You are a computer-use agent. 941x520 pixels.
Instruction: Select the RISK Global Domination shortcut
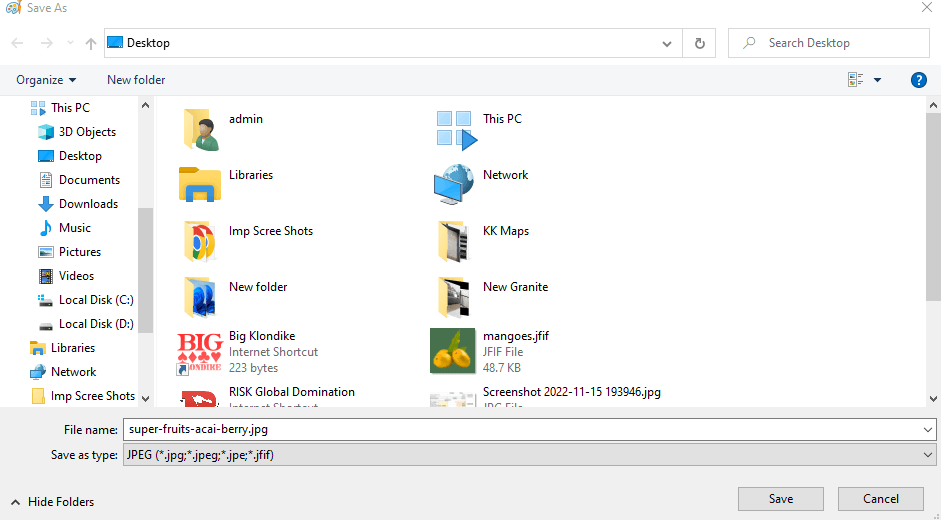point(267,398)
